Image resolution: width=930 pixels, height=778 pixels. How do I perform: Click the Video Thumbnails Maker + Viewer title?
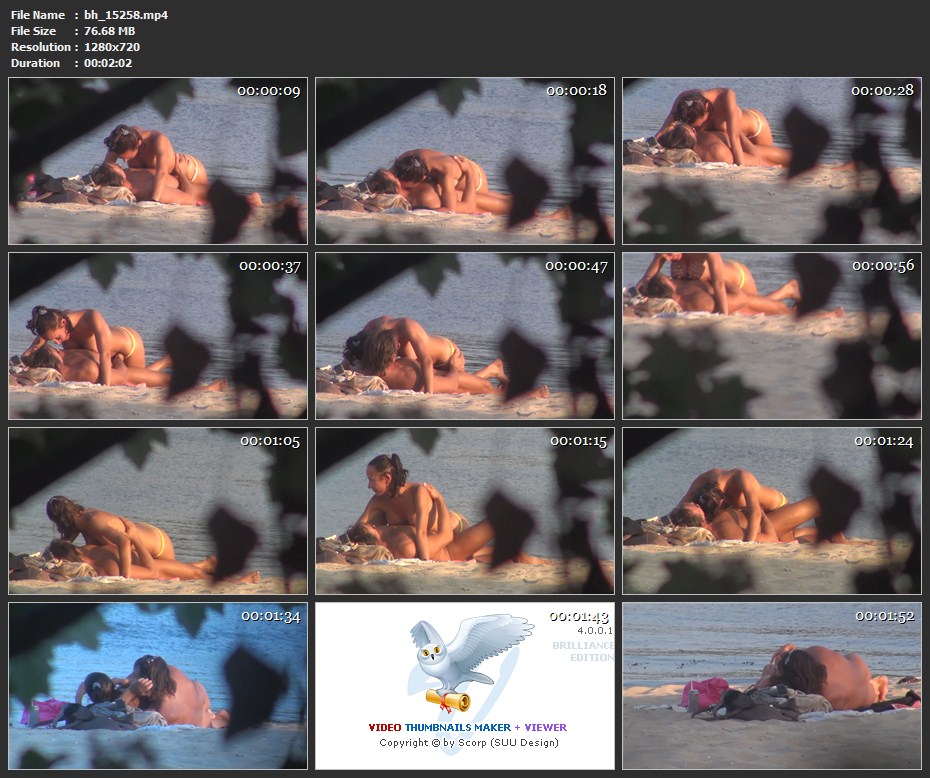467,727
